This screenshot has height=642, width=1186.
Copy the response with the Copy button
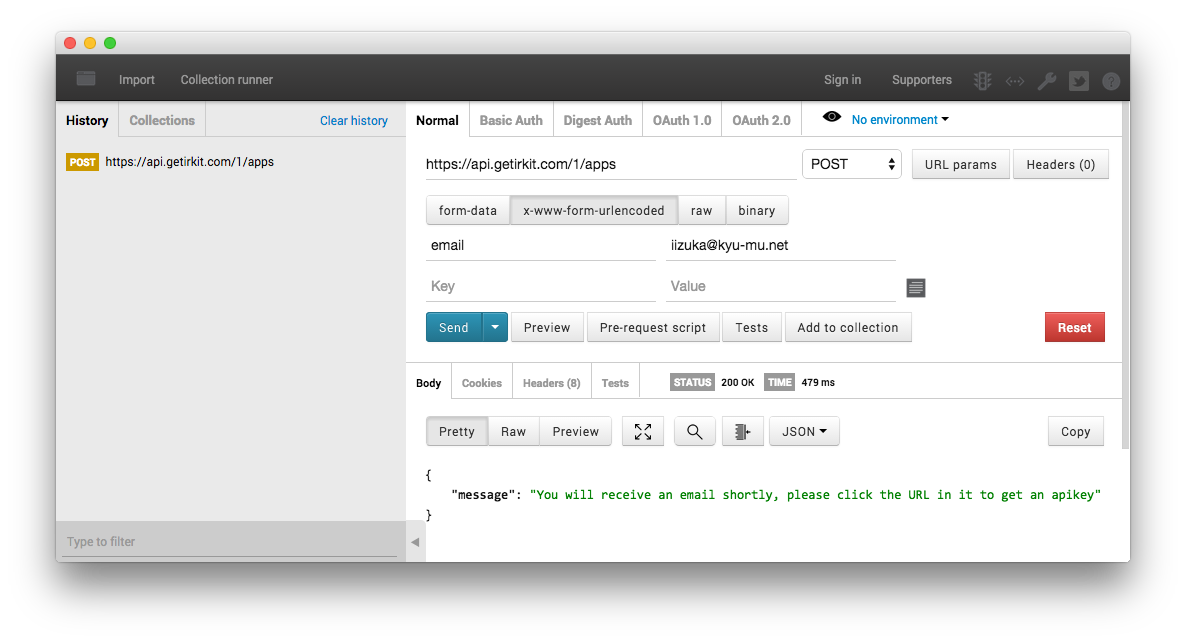tap(1076, 431)
